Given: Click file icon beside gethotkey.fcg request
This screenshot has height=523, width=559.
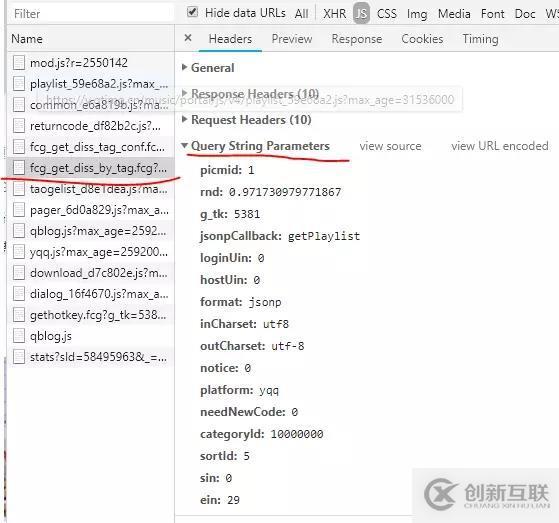Looking at the screenshot, I should coord(19,314).
